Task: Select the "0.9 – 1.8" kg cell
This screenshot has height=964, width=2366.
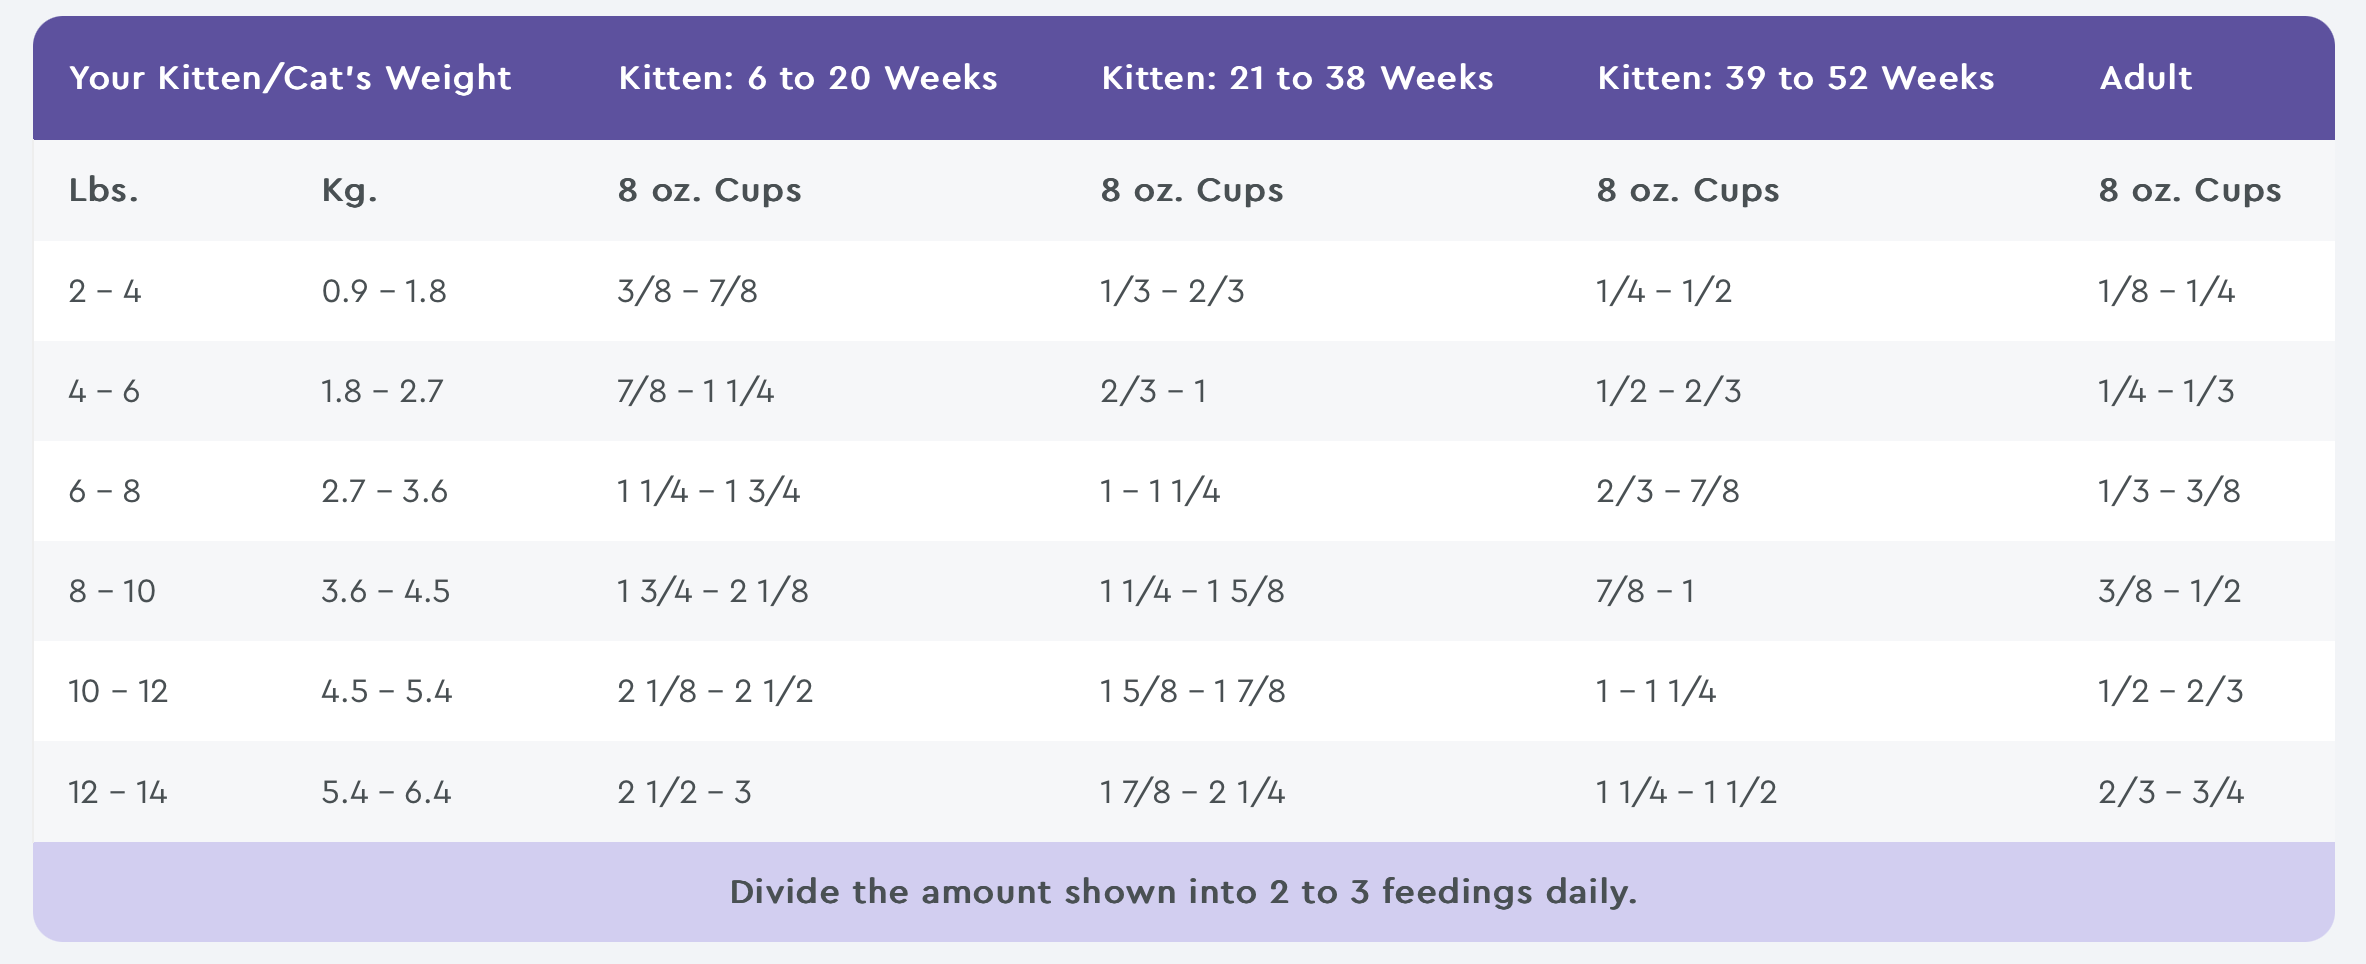Action: pyautogui.click(x=384, y=291)
